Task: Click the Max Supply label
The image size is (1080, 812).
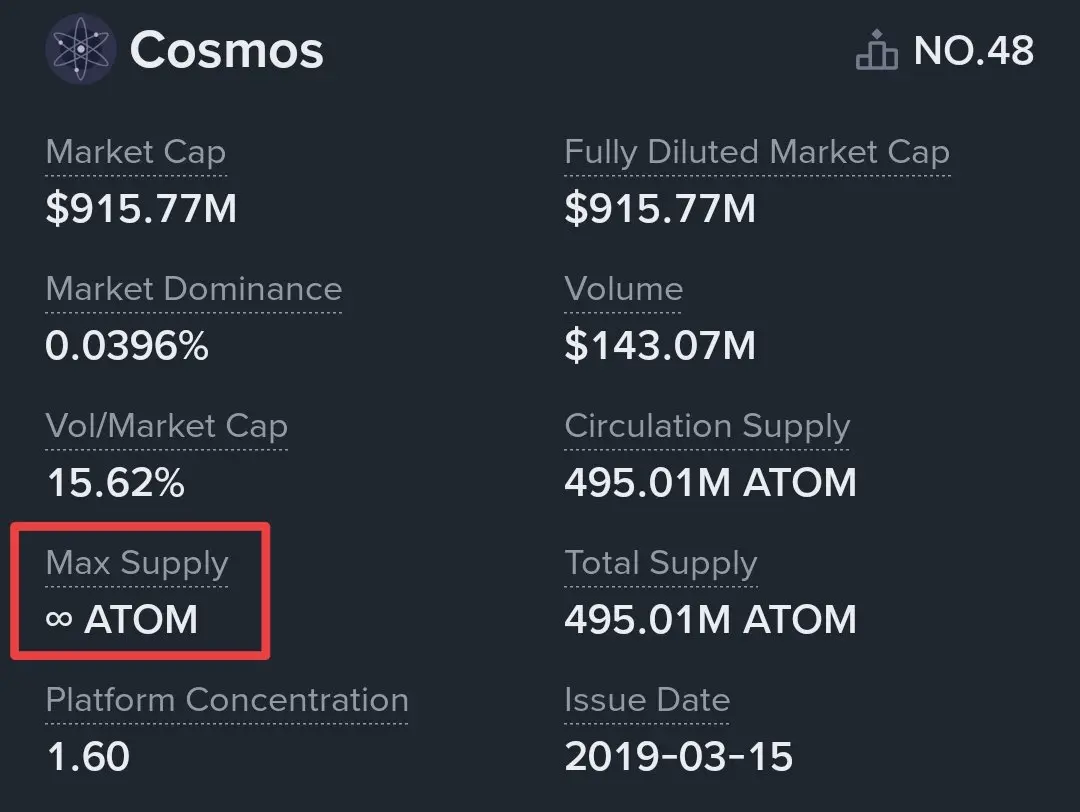Action: (x=137, y=563)
